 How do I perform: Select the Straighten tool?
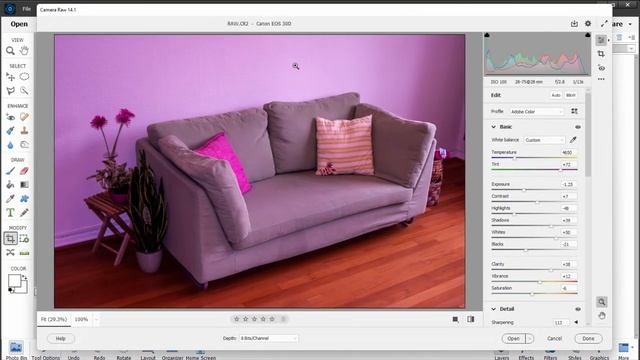pyautogui.click(x=24, y=253)
